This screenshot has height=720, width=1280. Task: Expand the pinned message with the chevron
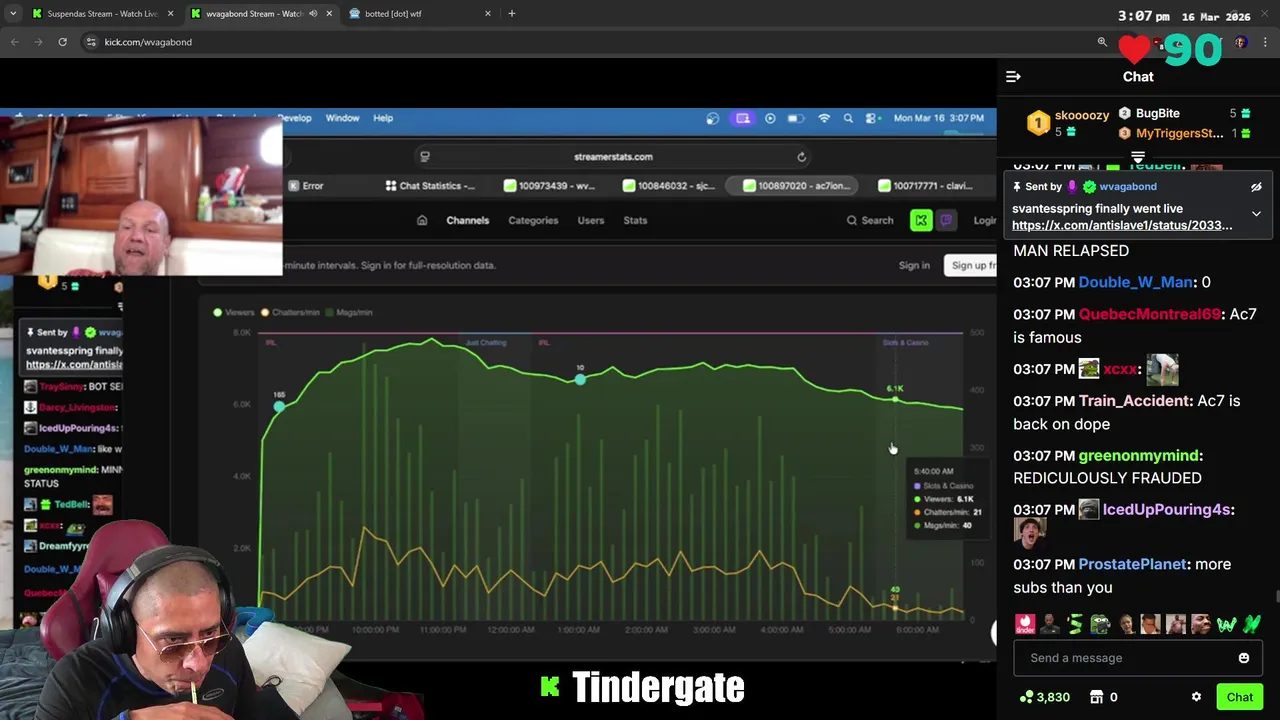(1256, 213)
